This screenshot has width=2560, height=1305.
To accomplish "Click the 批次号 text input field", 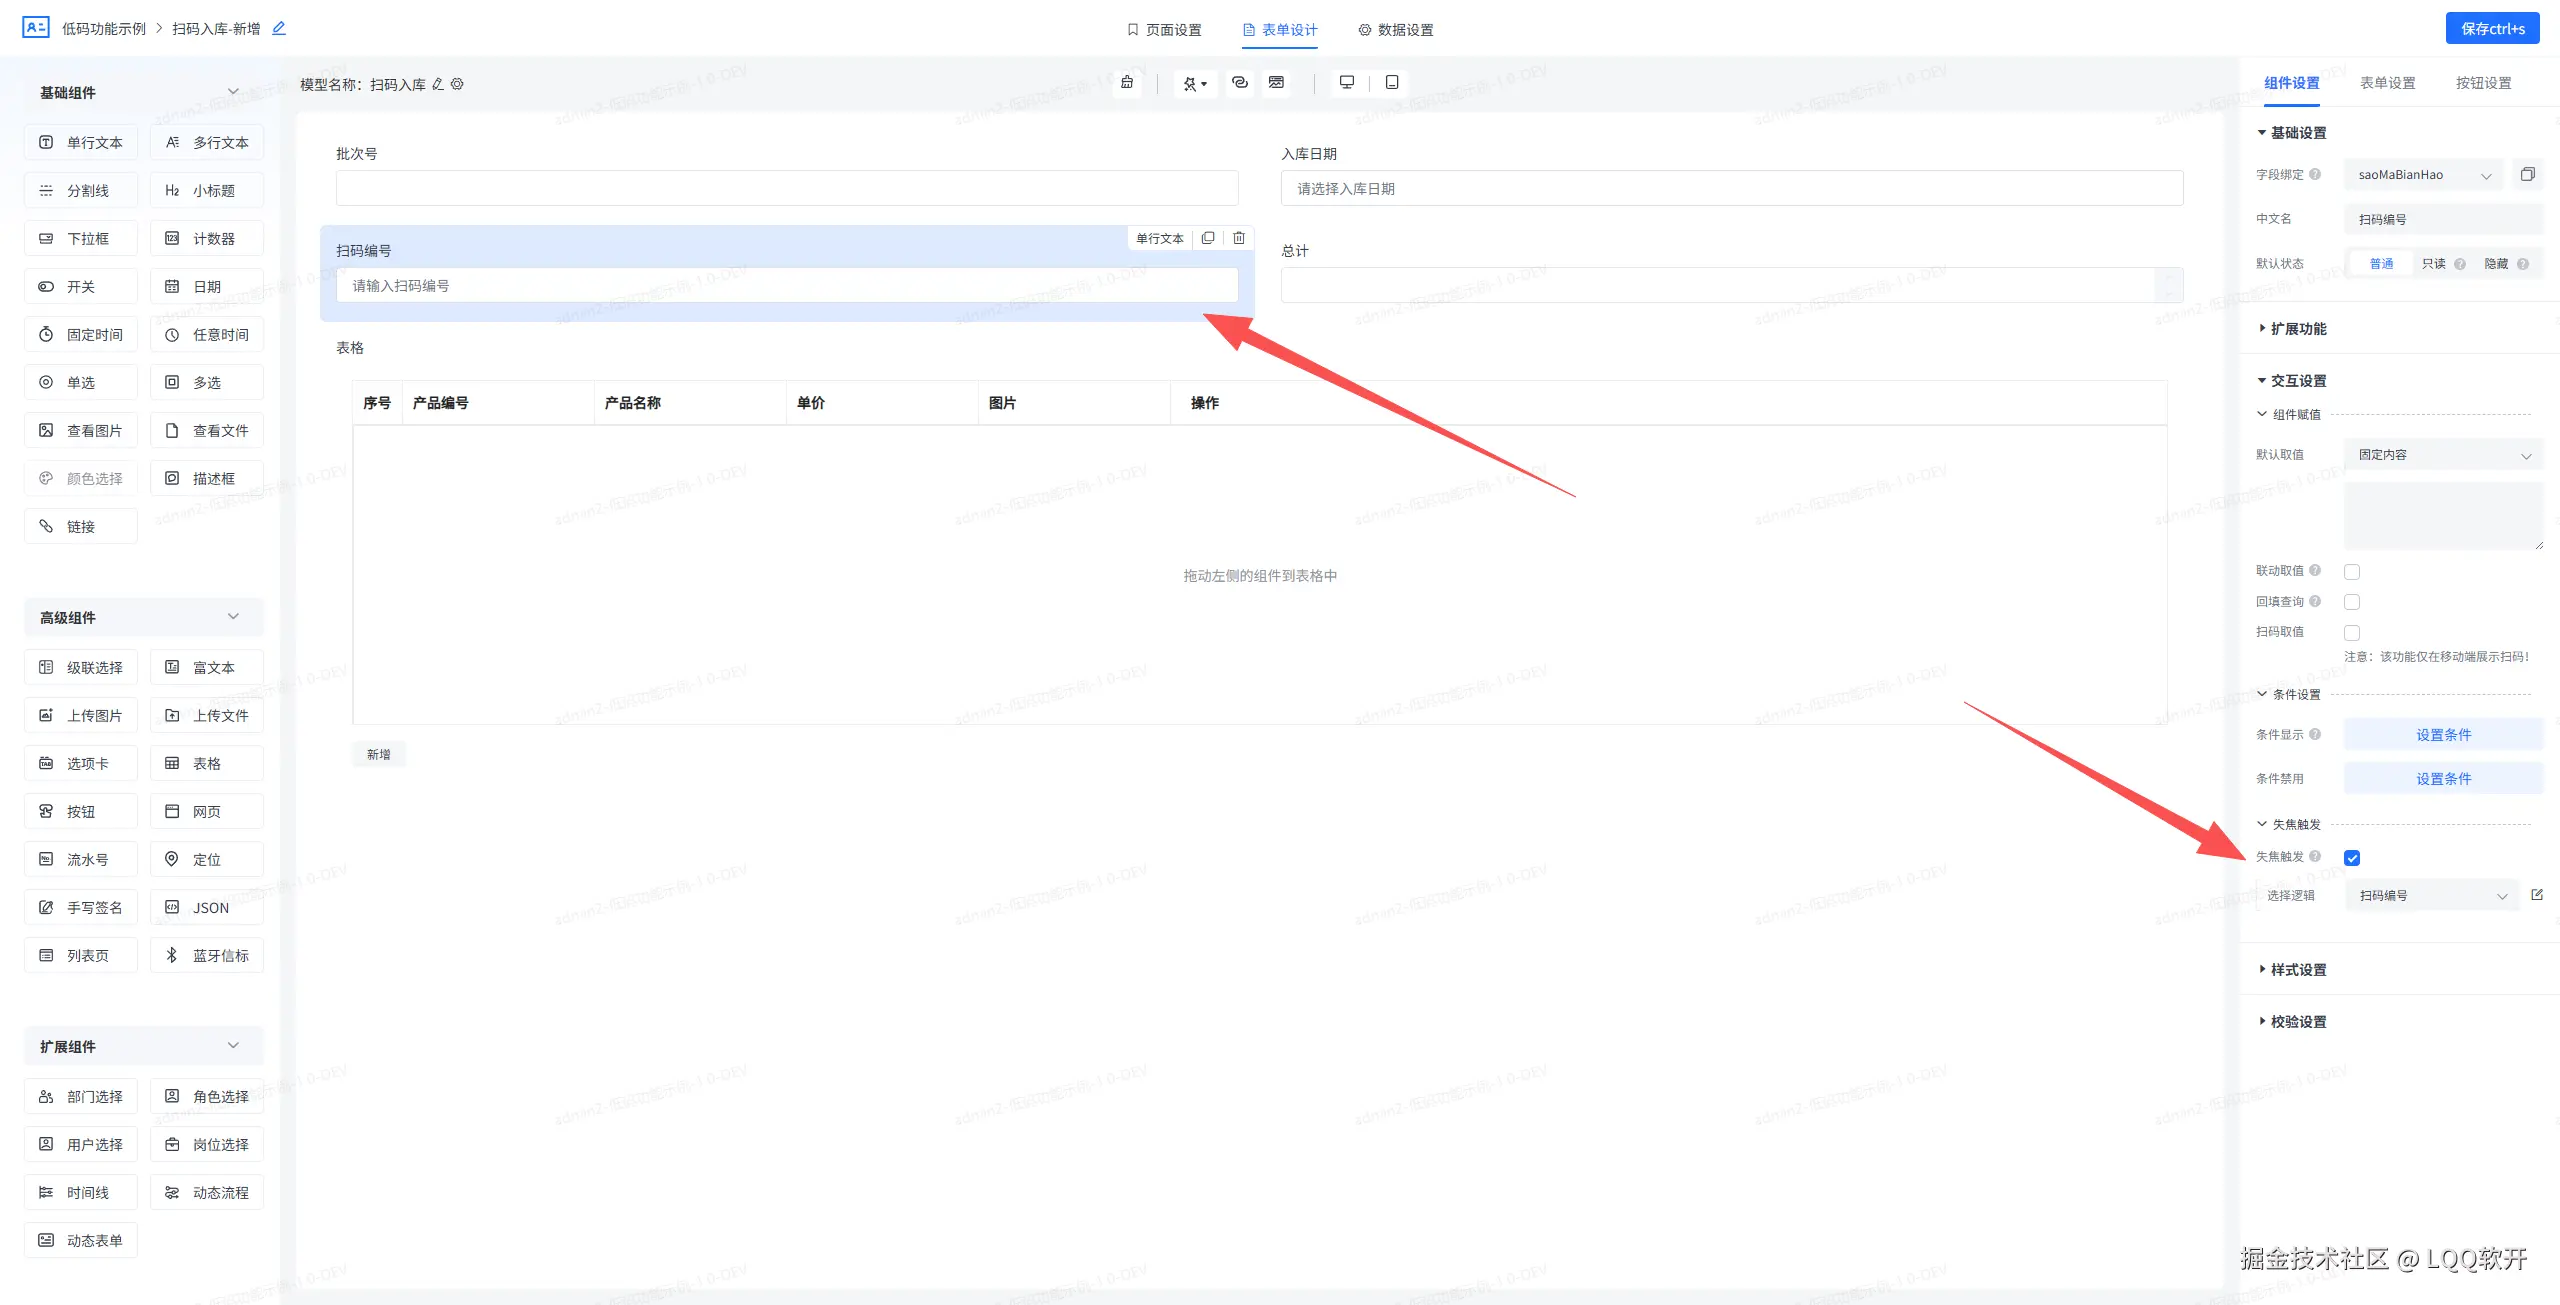I will click(x=787, y=189).
